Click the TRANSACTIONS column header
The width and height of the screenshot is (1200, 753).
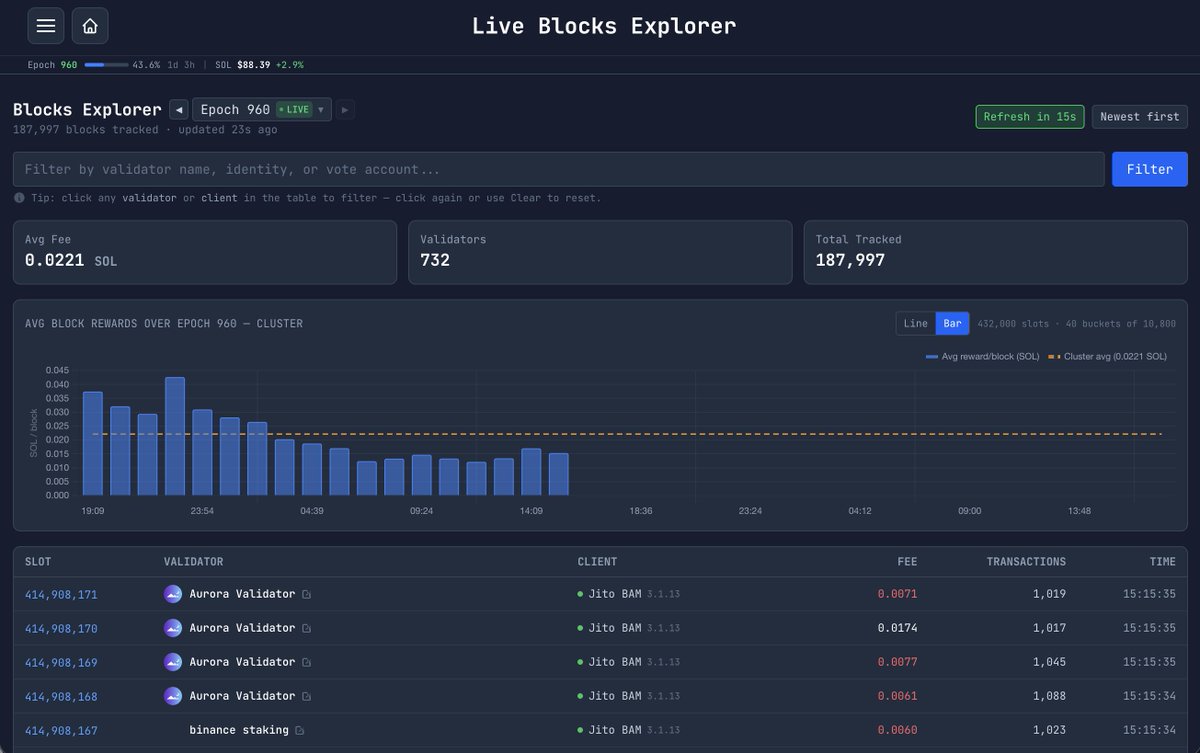click(1026, 562)
